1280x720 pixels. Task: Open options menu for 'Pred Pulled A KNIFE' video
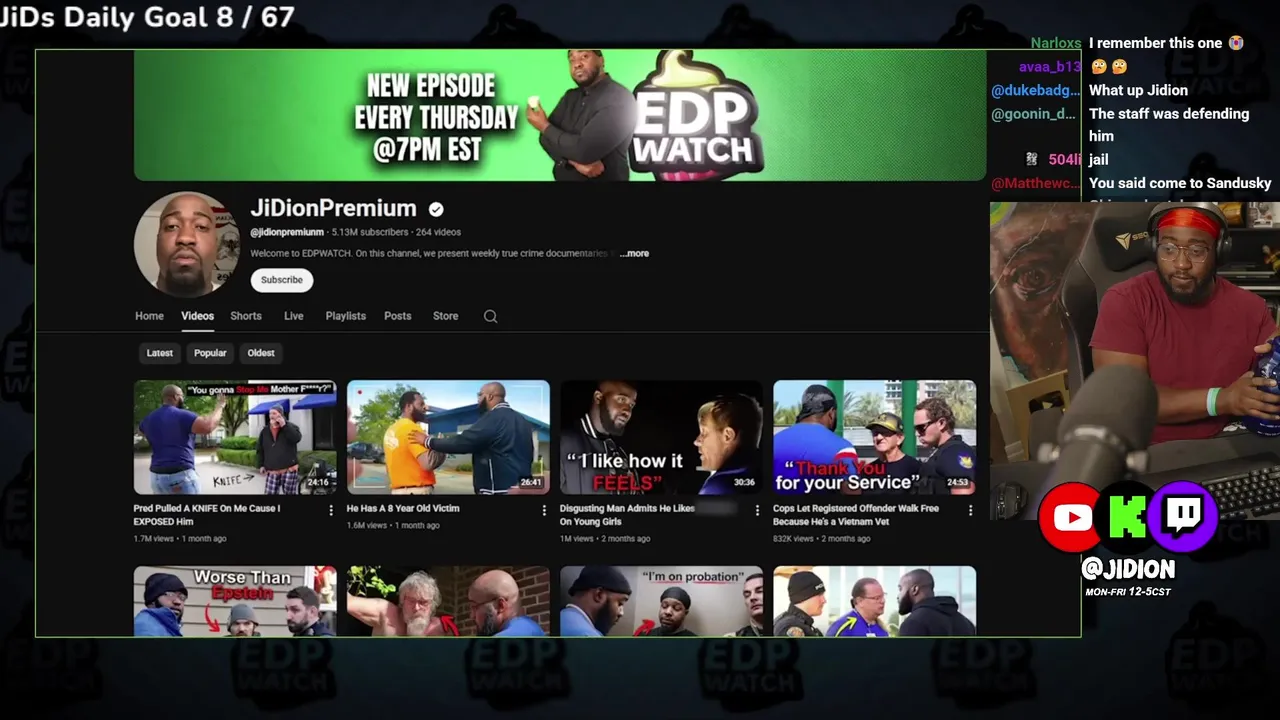[x=331, y=510]
